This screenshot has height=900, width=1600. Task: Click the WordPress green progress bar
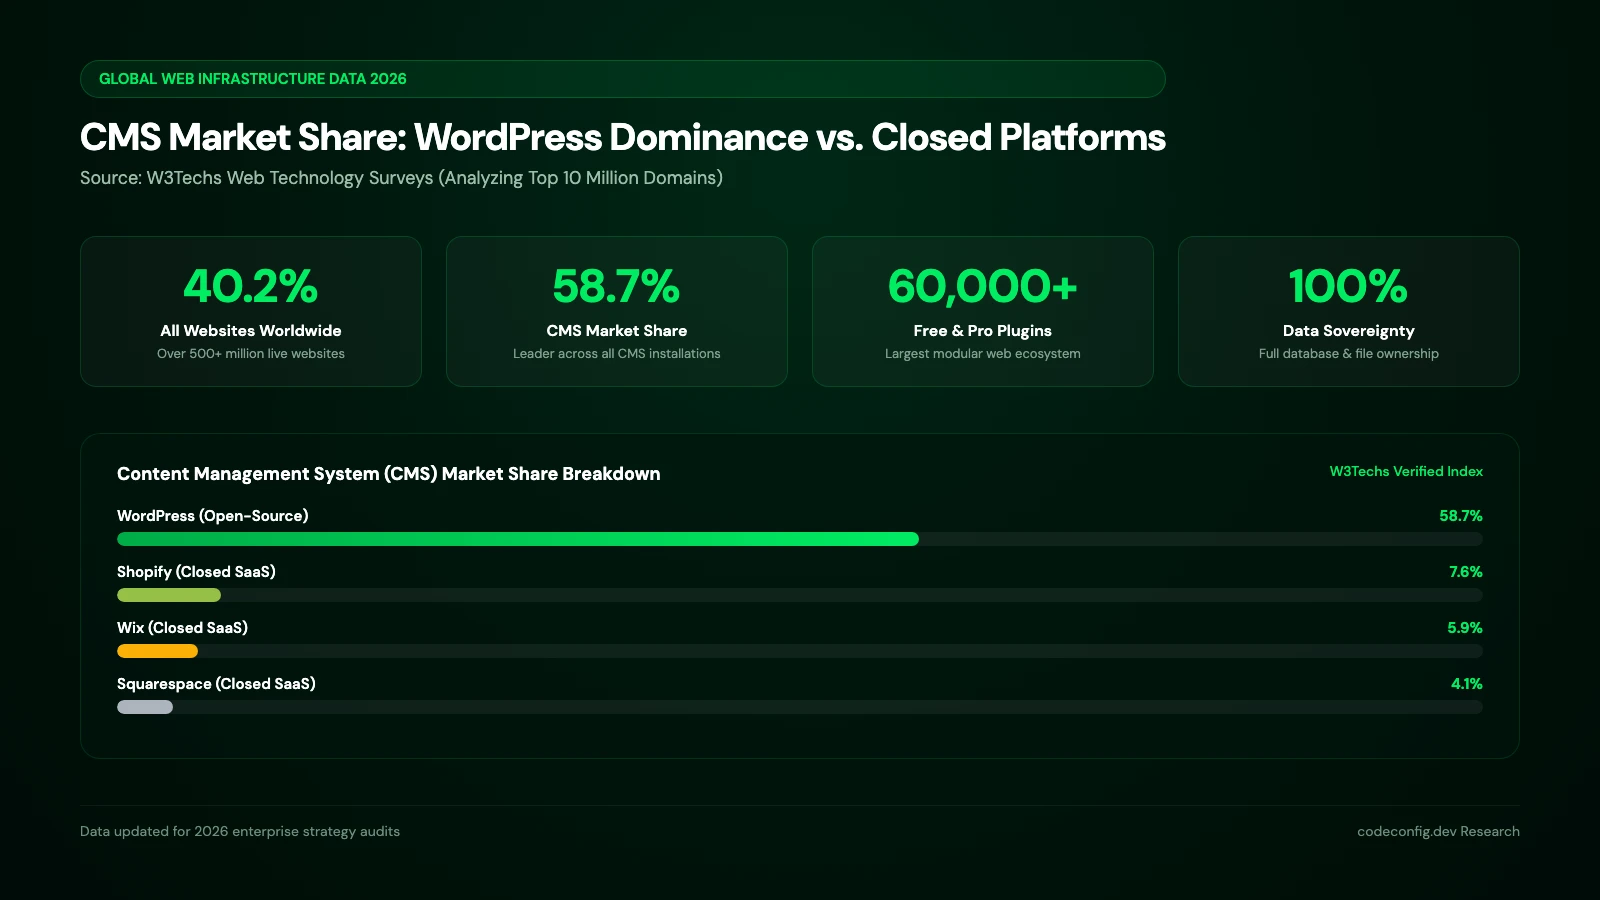[x=518, y=539]
